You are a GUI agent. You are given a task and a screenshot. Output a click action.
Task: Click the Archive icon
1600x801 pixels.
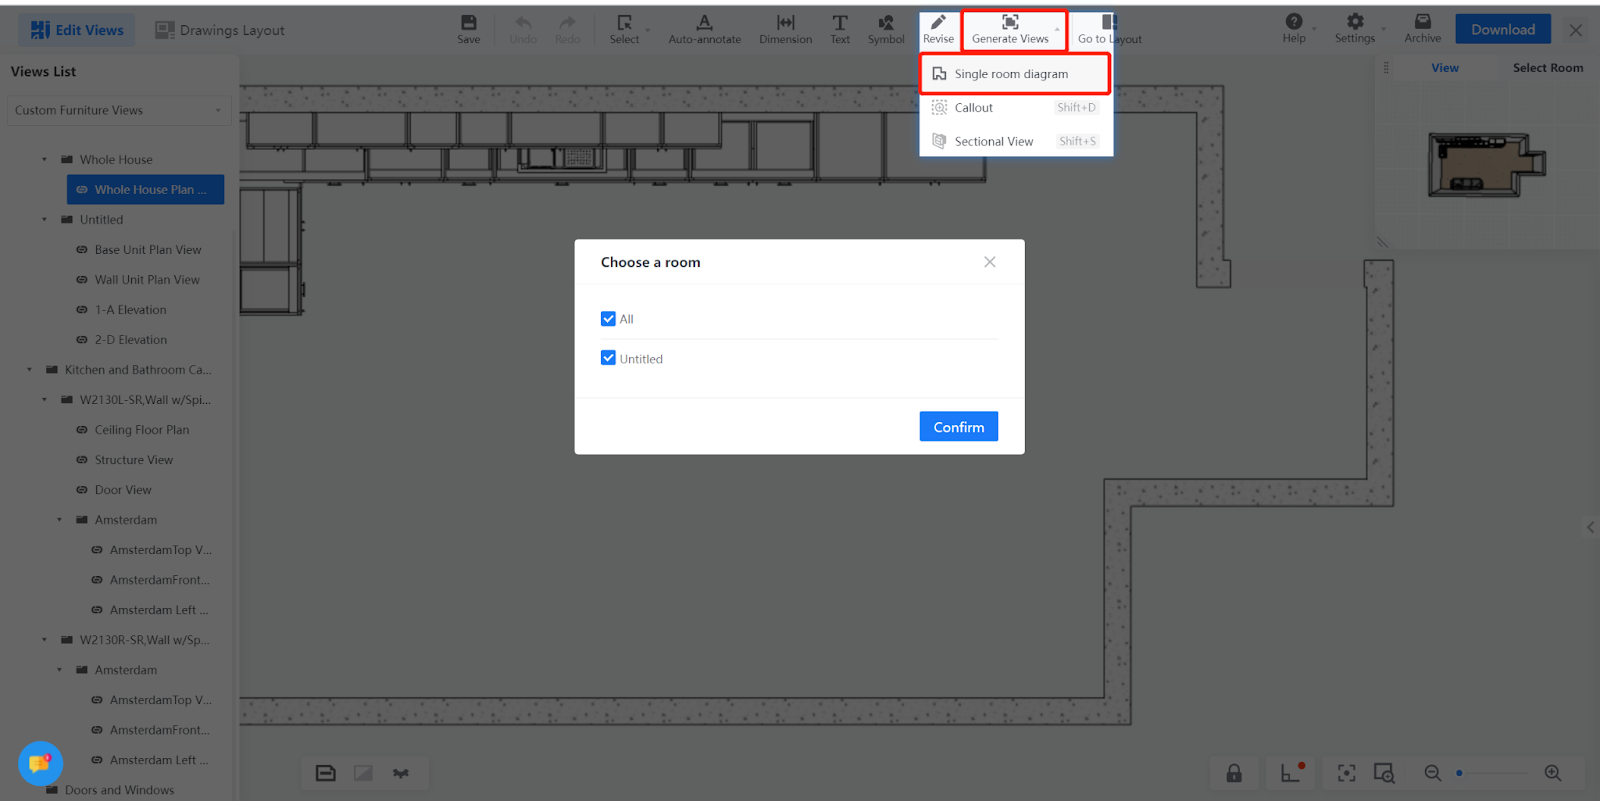tap(1422, 29)
